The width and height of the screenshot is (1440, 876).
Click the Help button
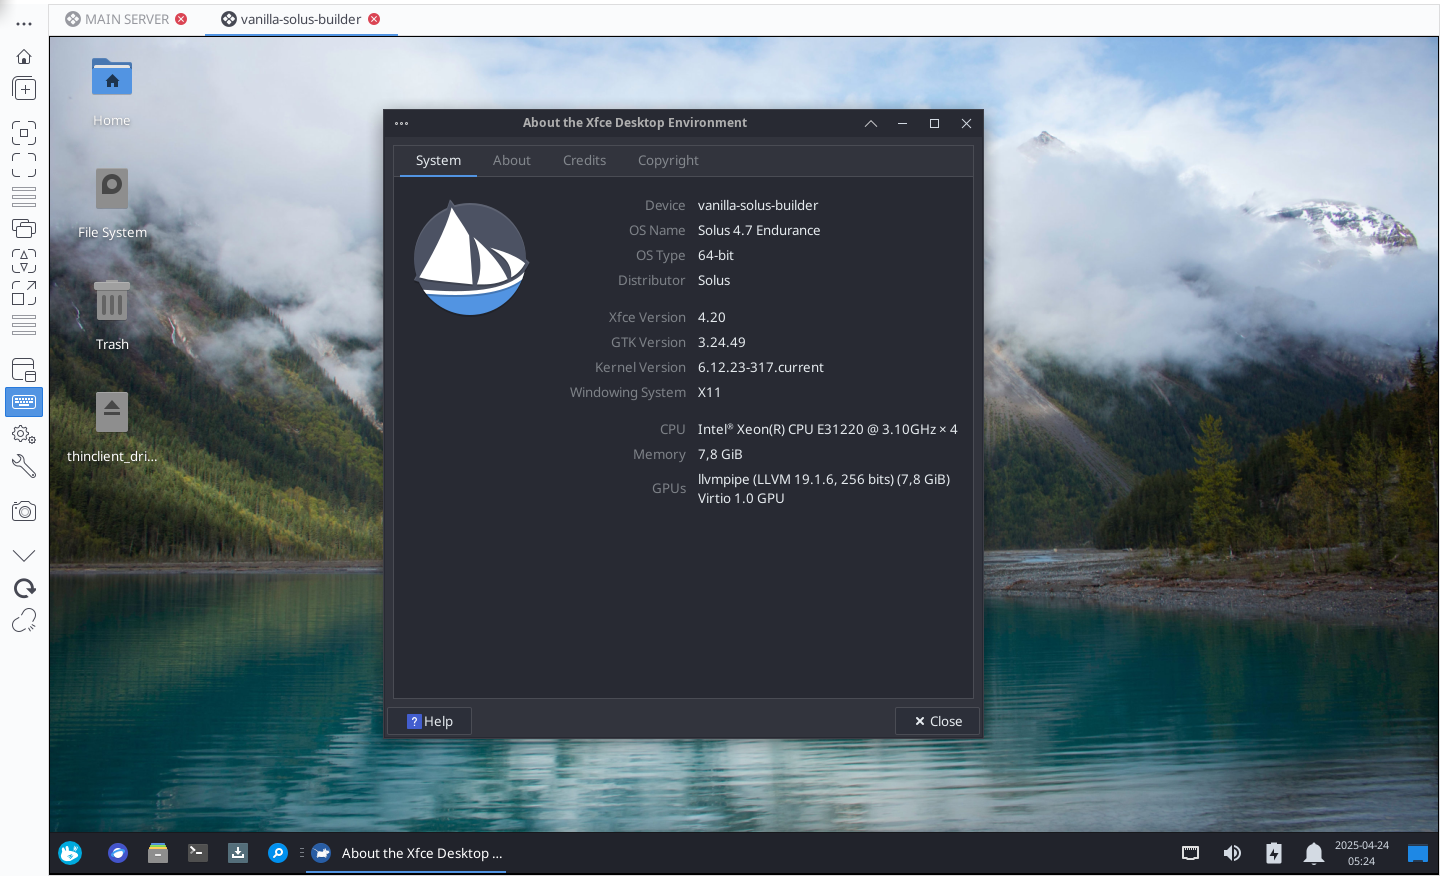[430, 721]
